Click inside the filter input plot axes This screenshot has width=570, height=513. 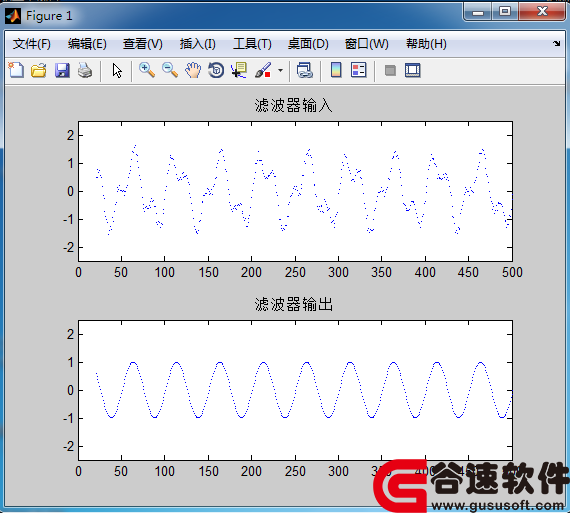[x=295, y=191]
